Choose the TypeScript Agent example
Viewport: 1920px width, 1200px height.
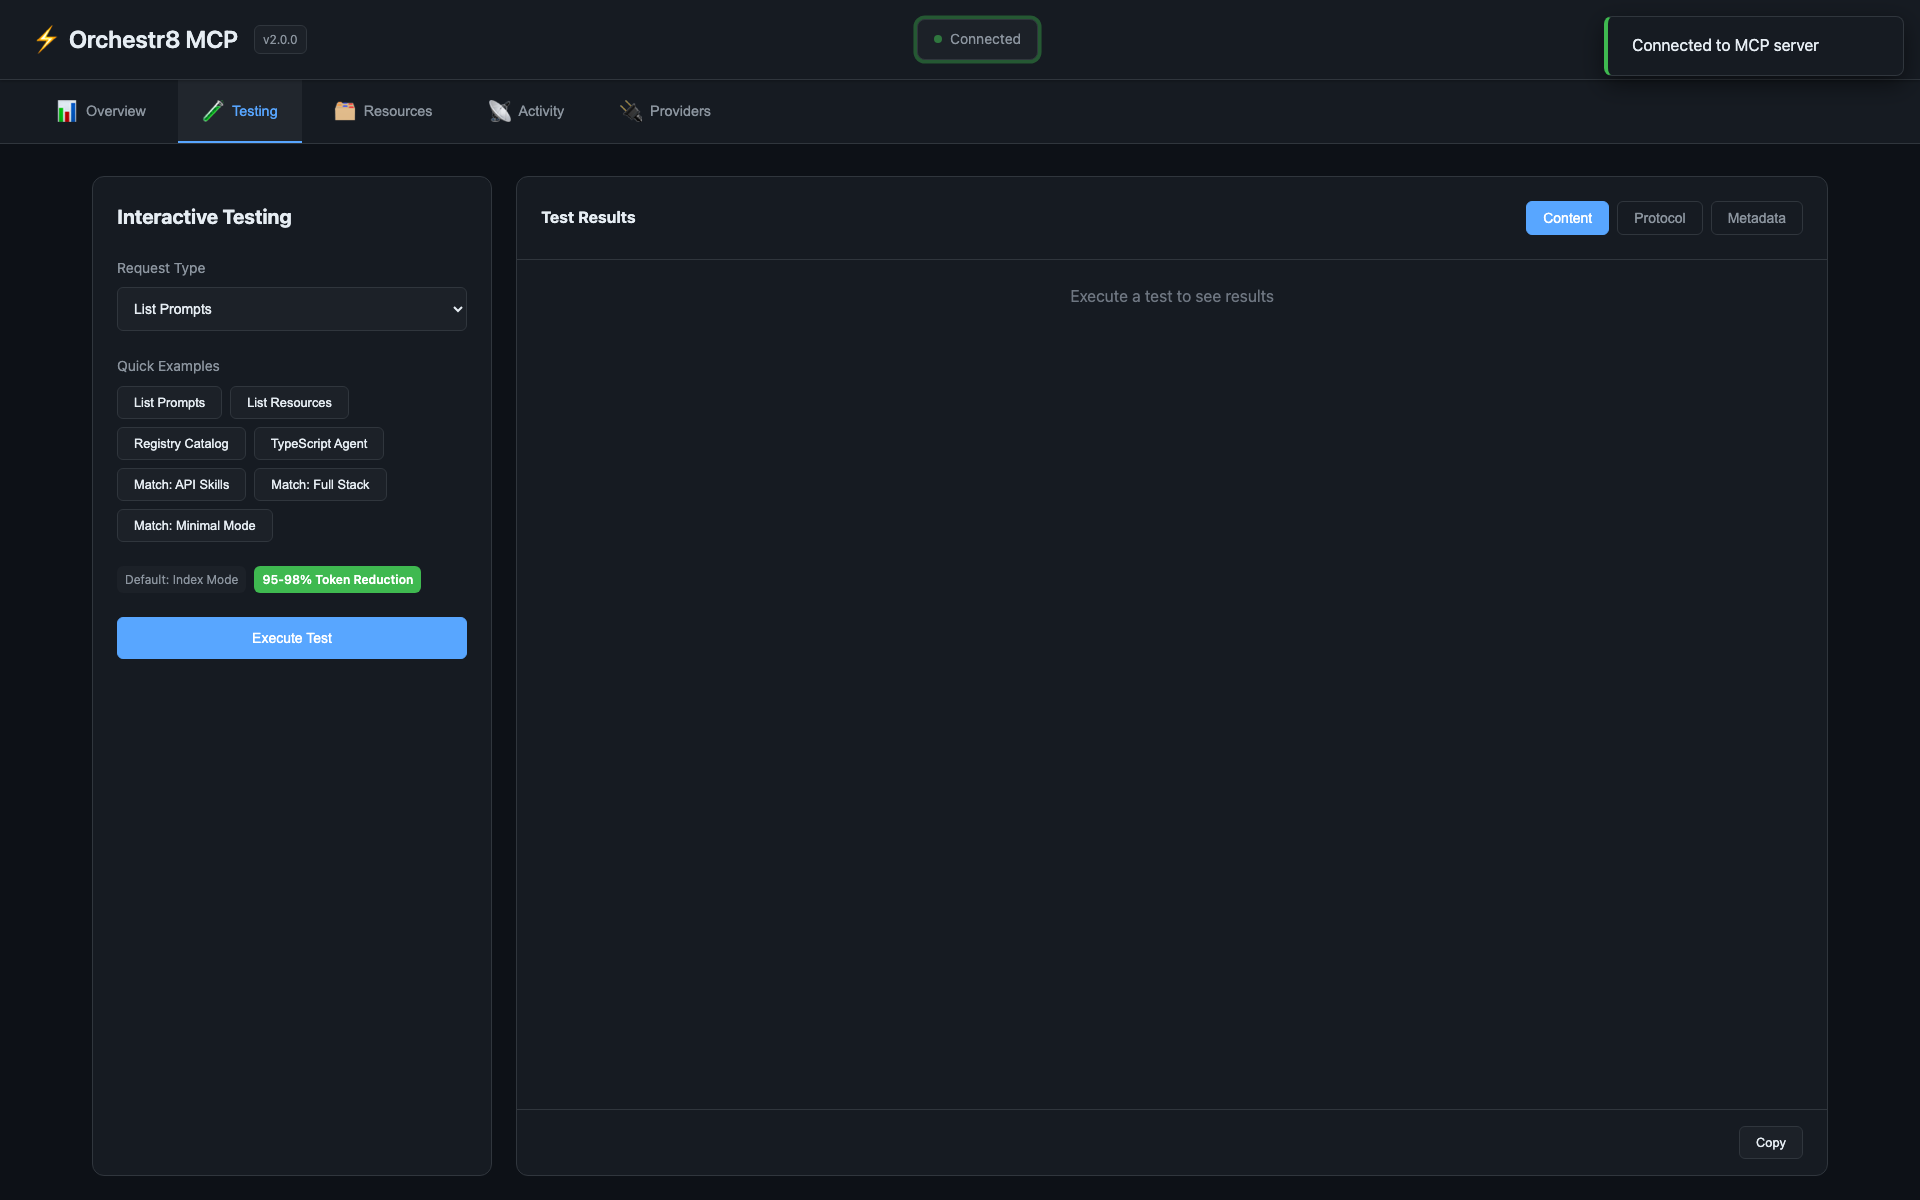319,444
